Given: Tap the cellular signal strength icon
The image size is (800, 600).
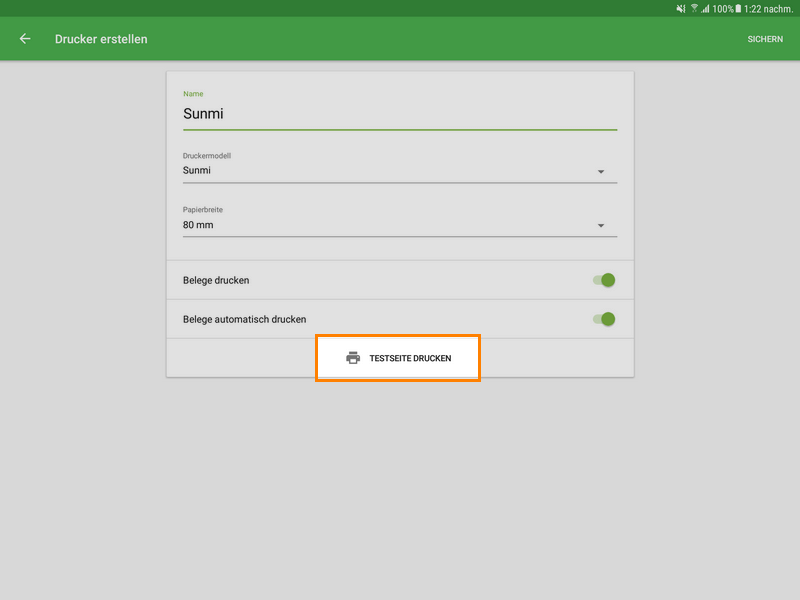Looking at the screenshot, I should pos(705,8).
